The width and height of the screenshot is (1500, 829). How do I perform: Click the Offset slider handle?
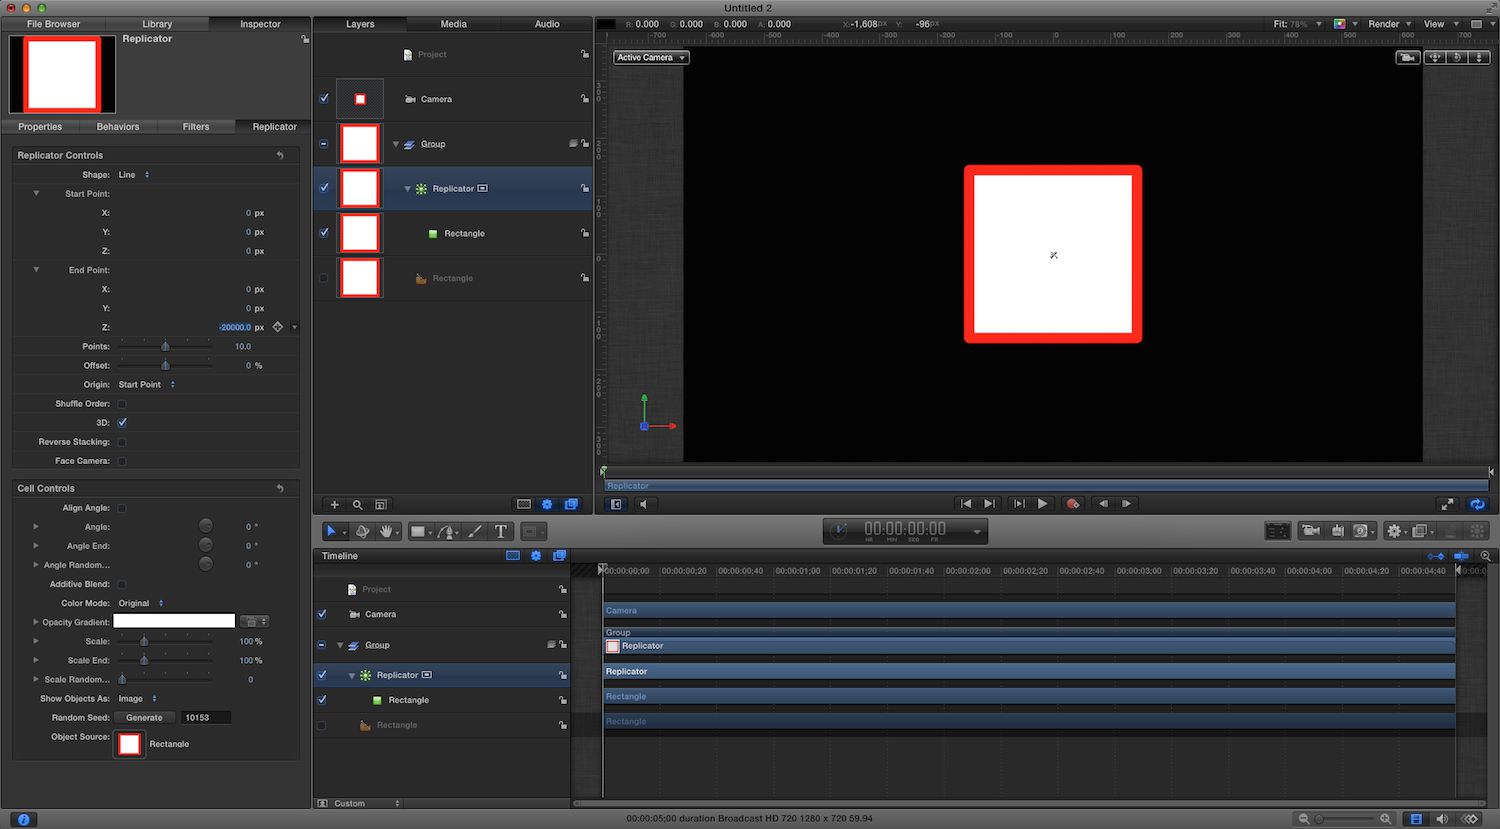pyautogui.click(x=165, y=366)
